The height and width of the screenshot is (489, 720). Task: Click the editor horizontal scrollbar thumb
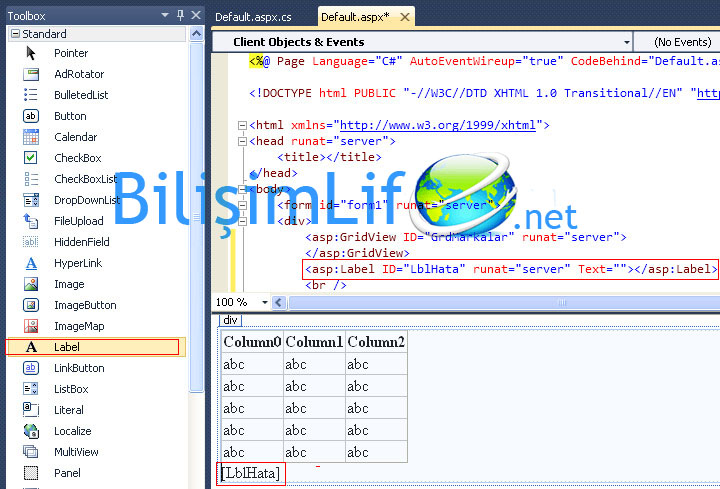point(505,302)
